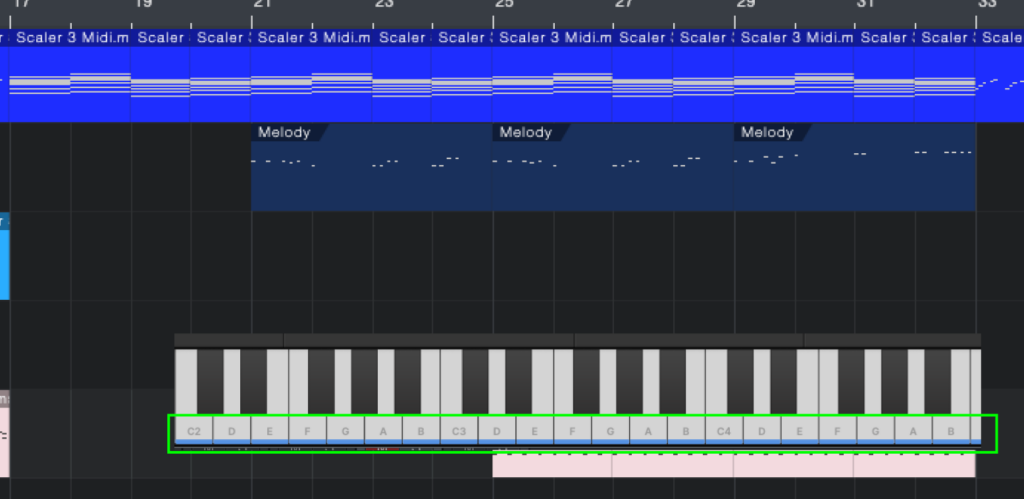Set playhead at bar 33 on ruler

coord(986,5)
